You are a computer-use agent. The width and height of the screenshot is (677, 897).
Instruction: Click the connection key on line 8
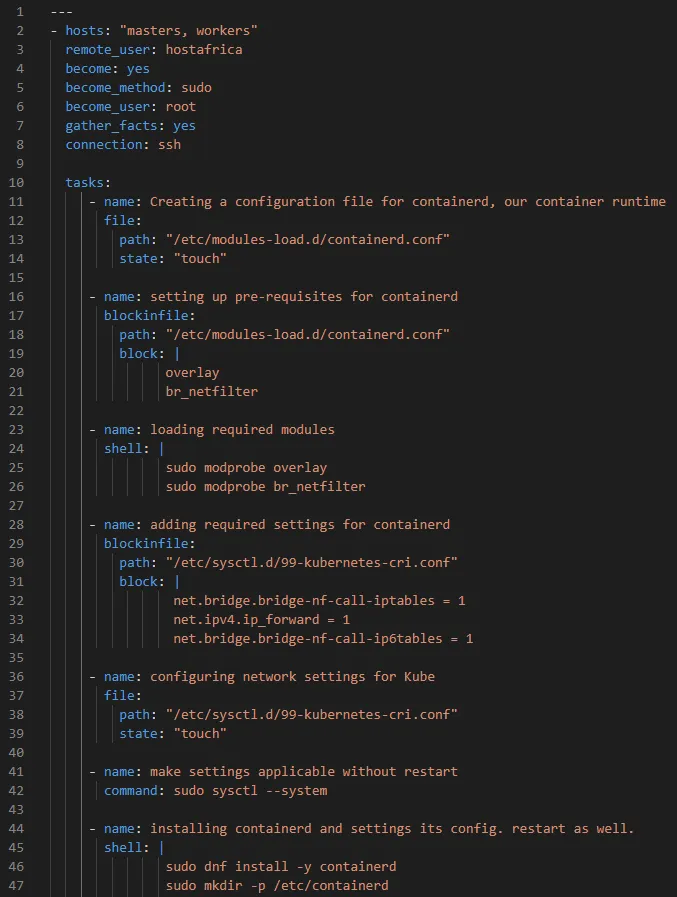[104, 144]
